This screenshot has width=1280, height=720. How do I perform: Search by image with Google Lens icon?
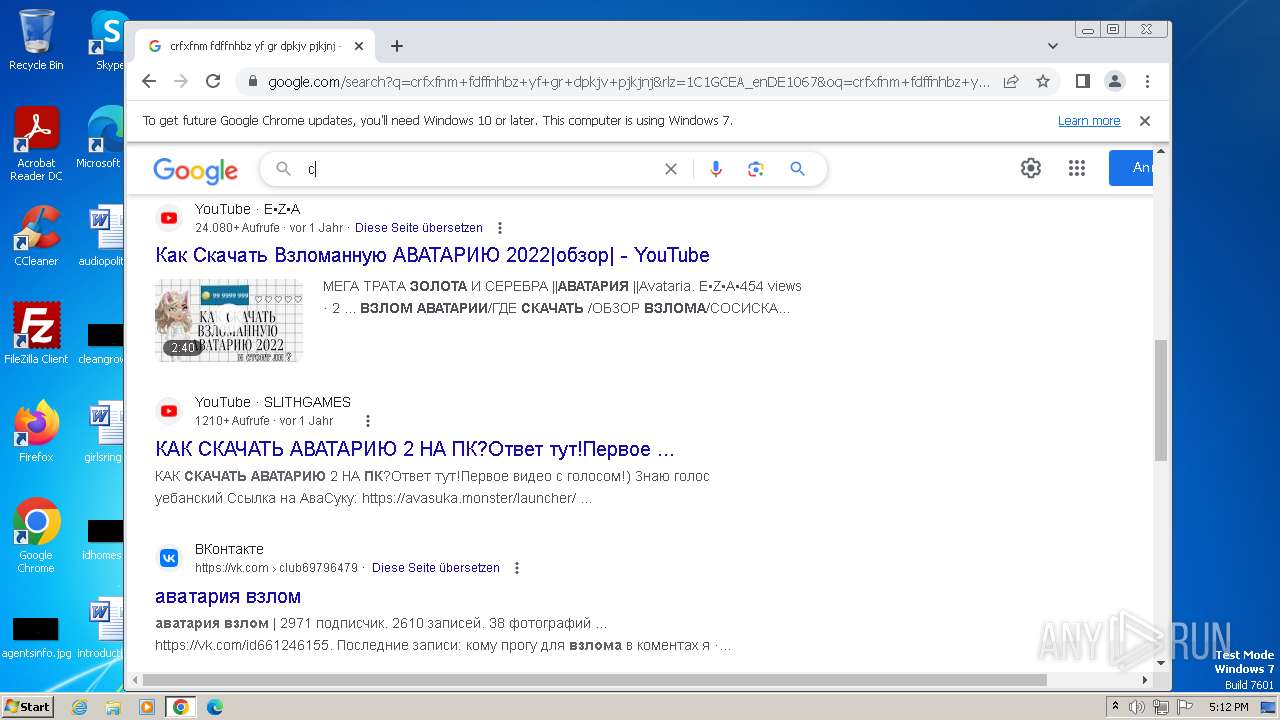tap(756, 169)
